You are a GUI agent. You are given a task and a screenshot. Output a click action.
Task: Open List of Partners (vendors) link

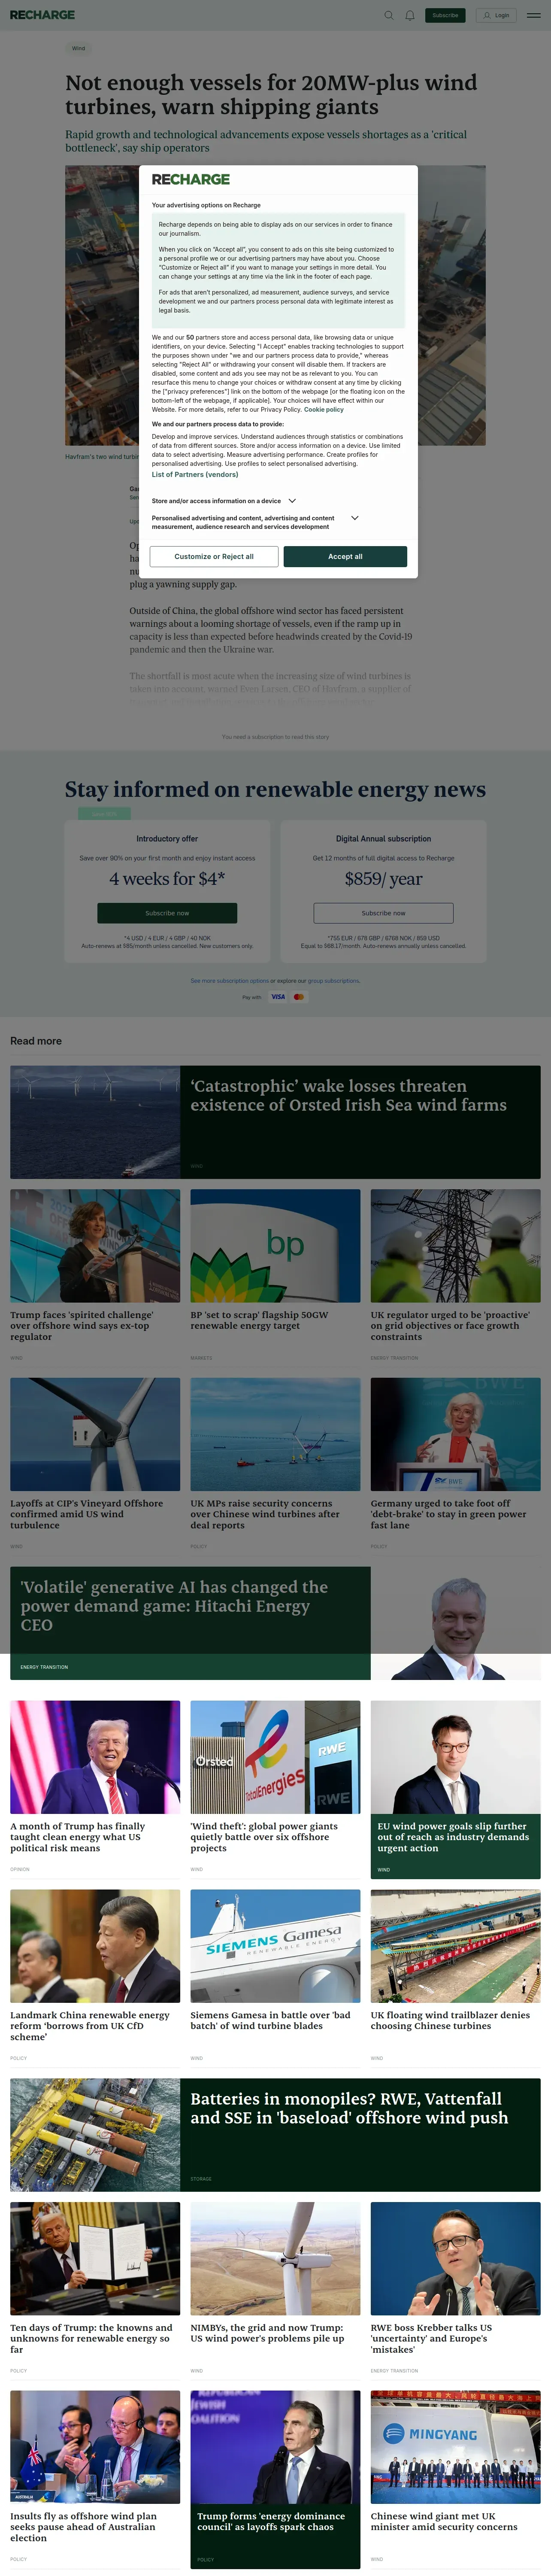(195, 475)
